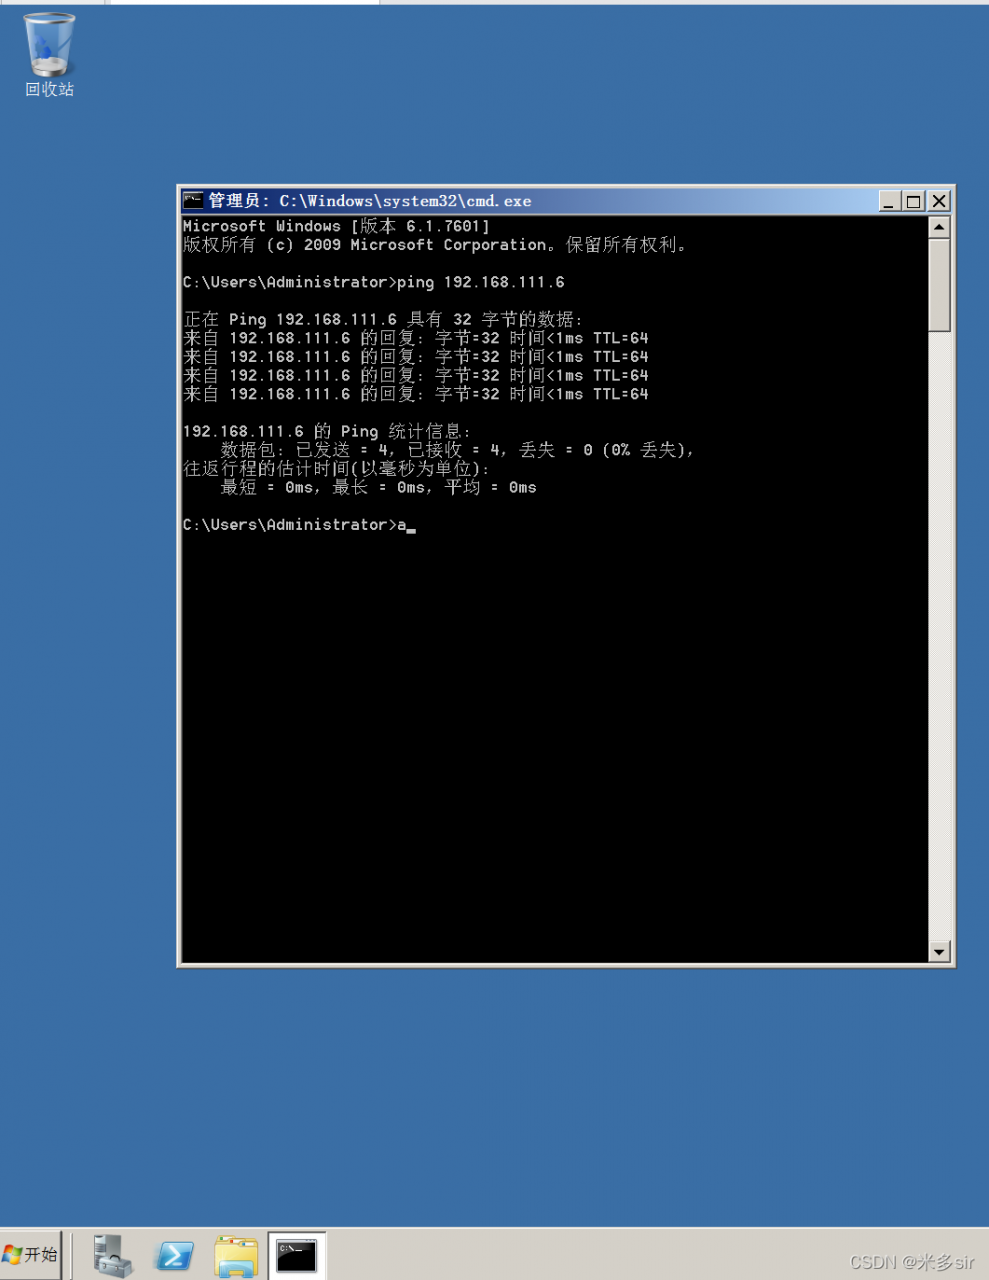Click the cmd vertical scrollbar thumb
Image resolution: width=989 pixels, height=1280 pixels.
coord(939,284)
